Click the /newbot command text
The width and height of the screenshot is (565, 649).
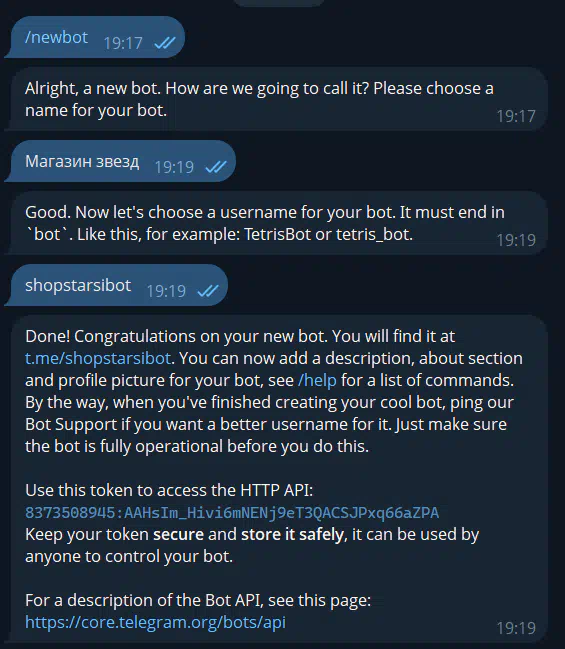pyautogui.click(x=56, y=38)
